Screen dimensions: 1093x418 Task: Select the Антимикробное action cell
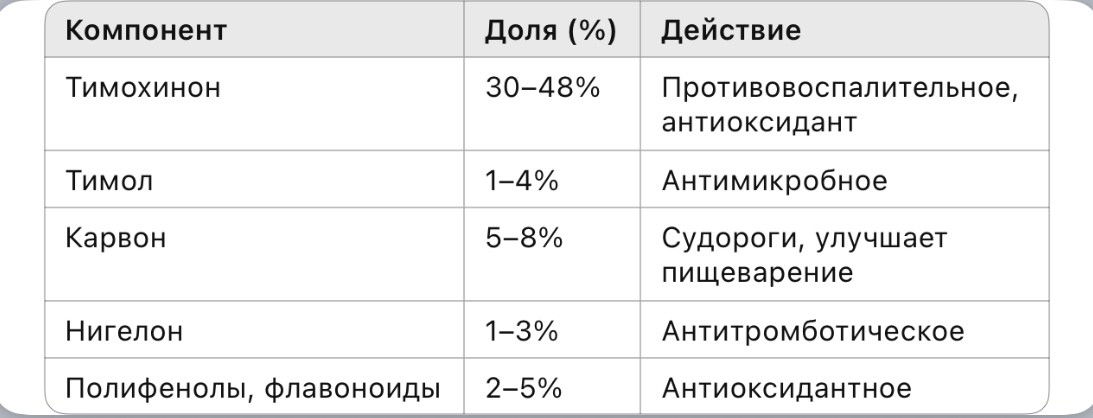coord(844,179)
